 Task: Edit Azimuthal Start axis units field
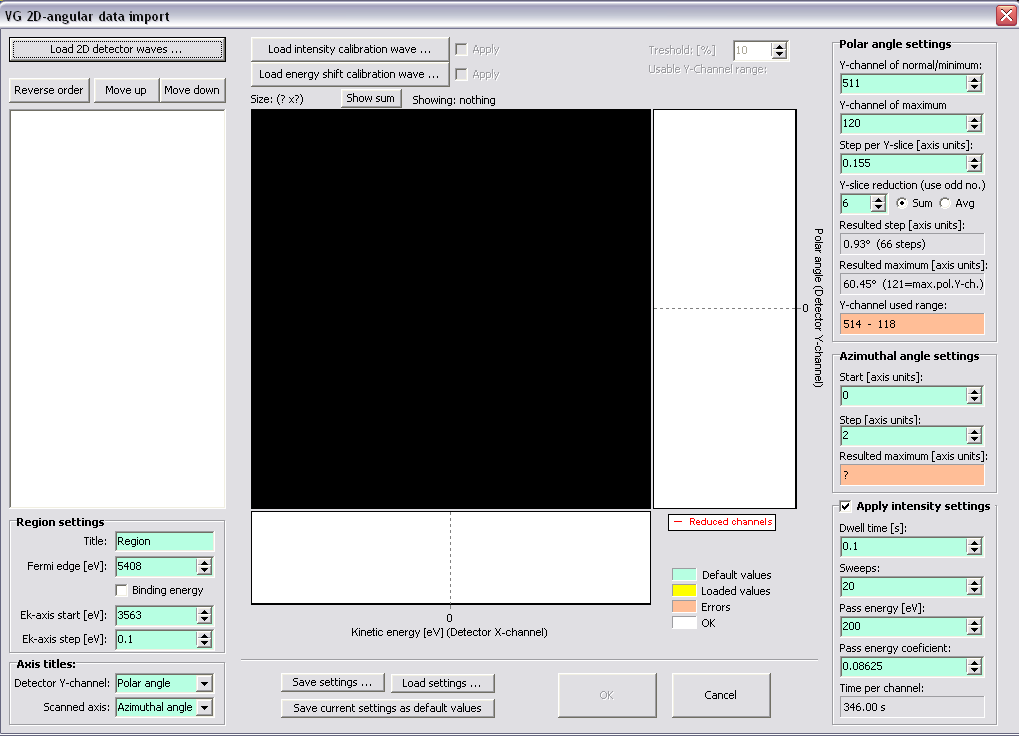click(903, 395)
